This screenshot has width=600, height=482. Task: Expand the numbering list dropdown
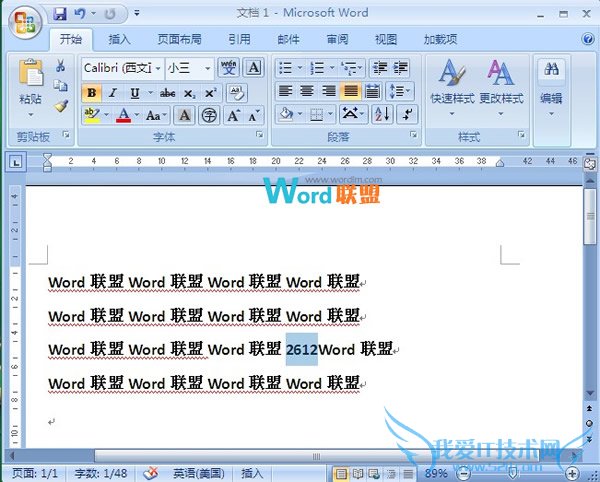click(332, 68)
